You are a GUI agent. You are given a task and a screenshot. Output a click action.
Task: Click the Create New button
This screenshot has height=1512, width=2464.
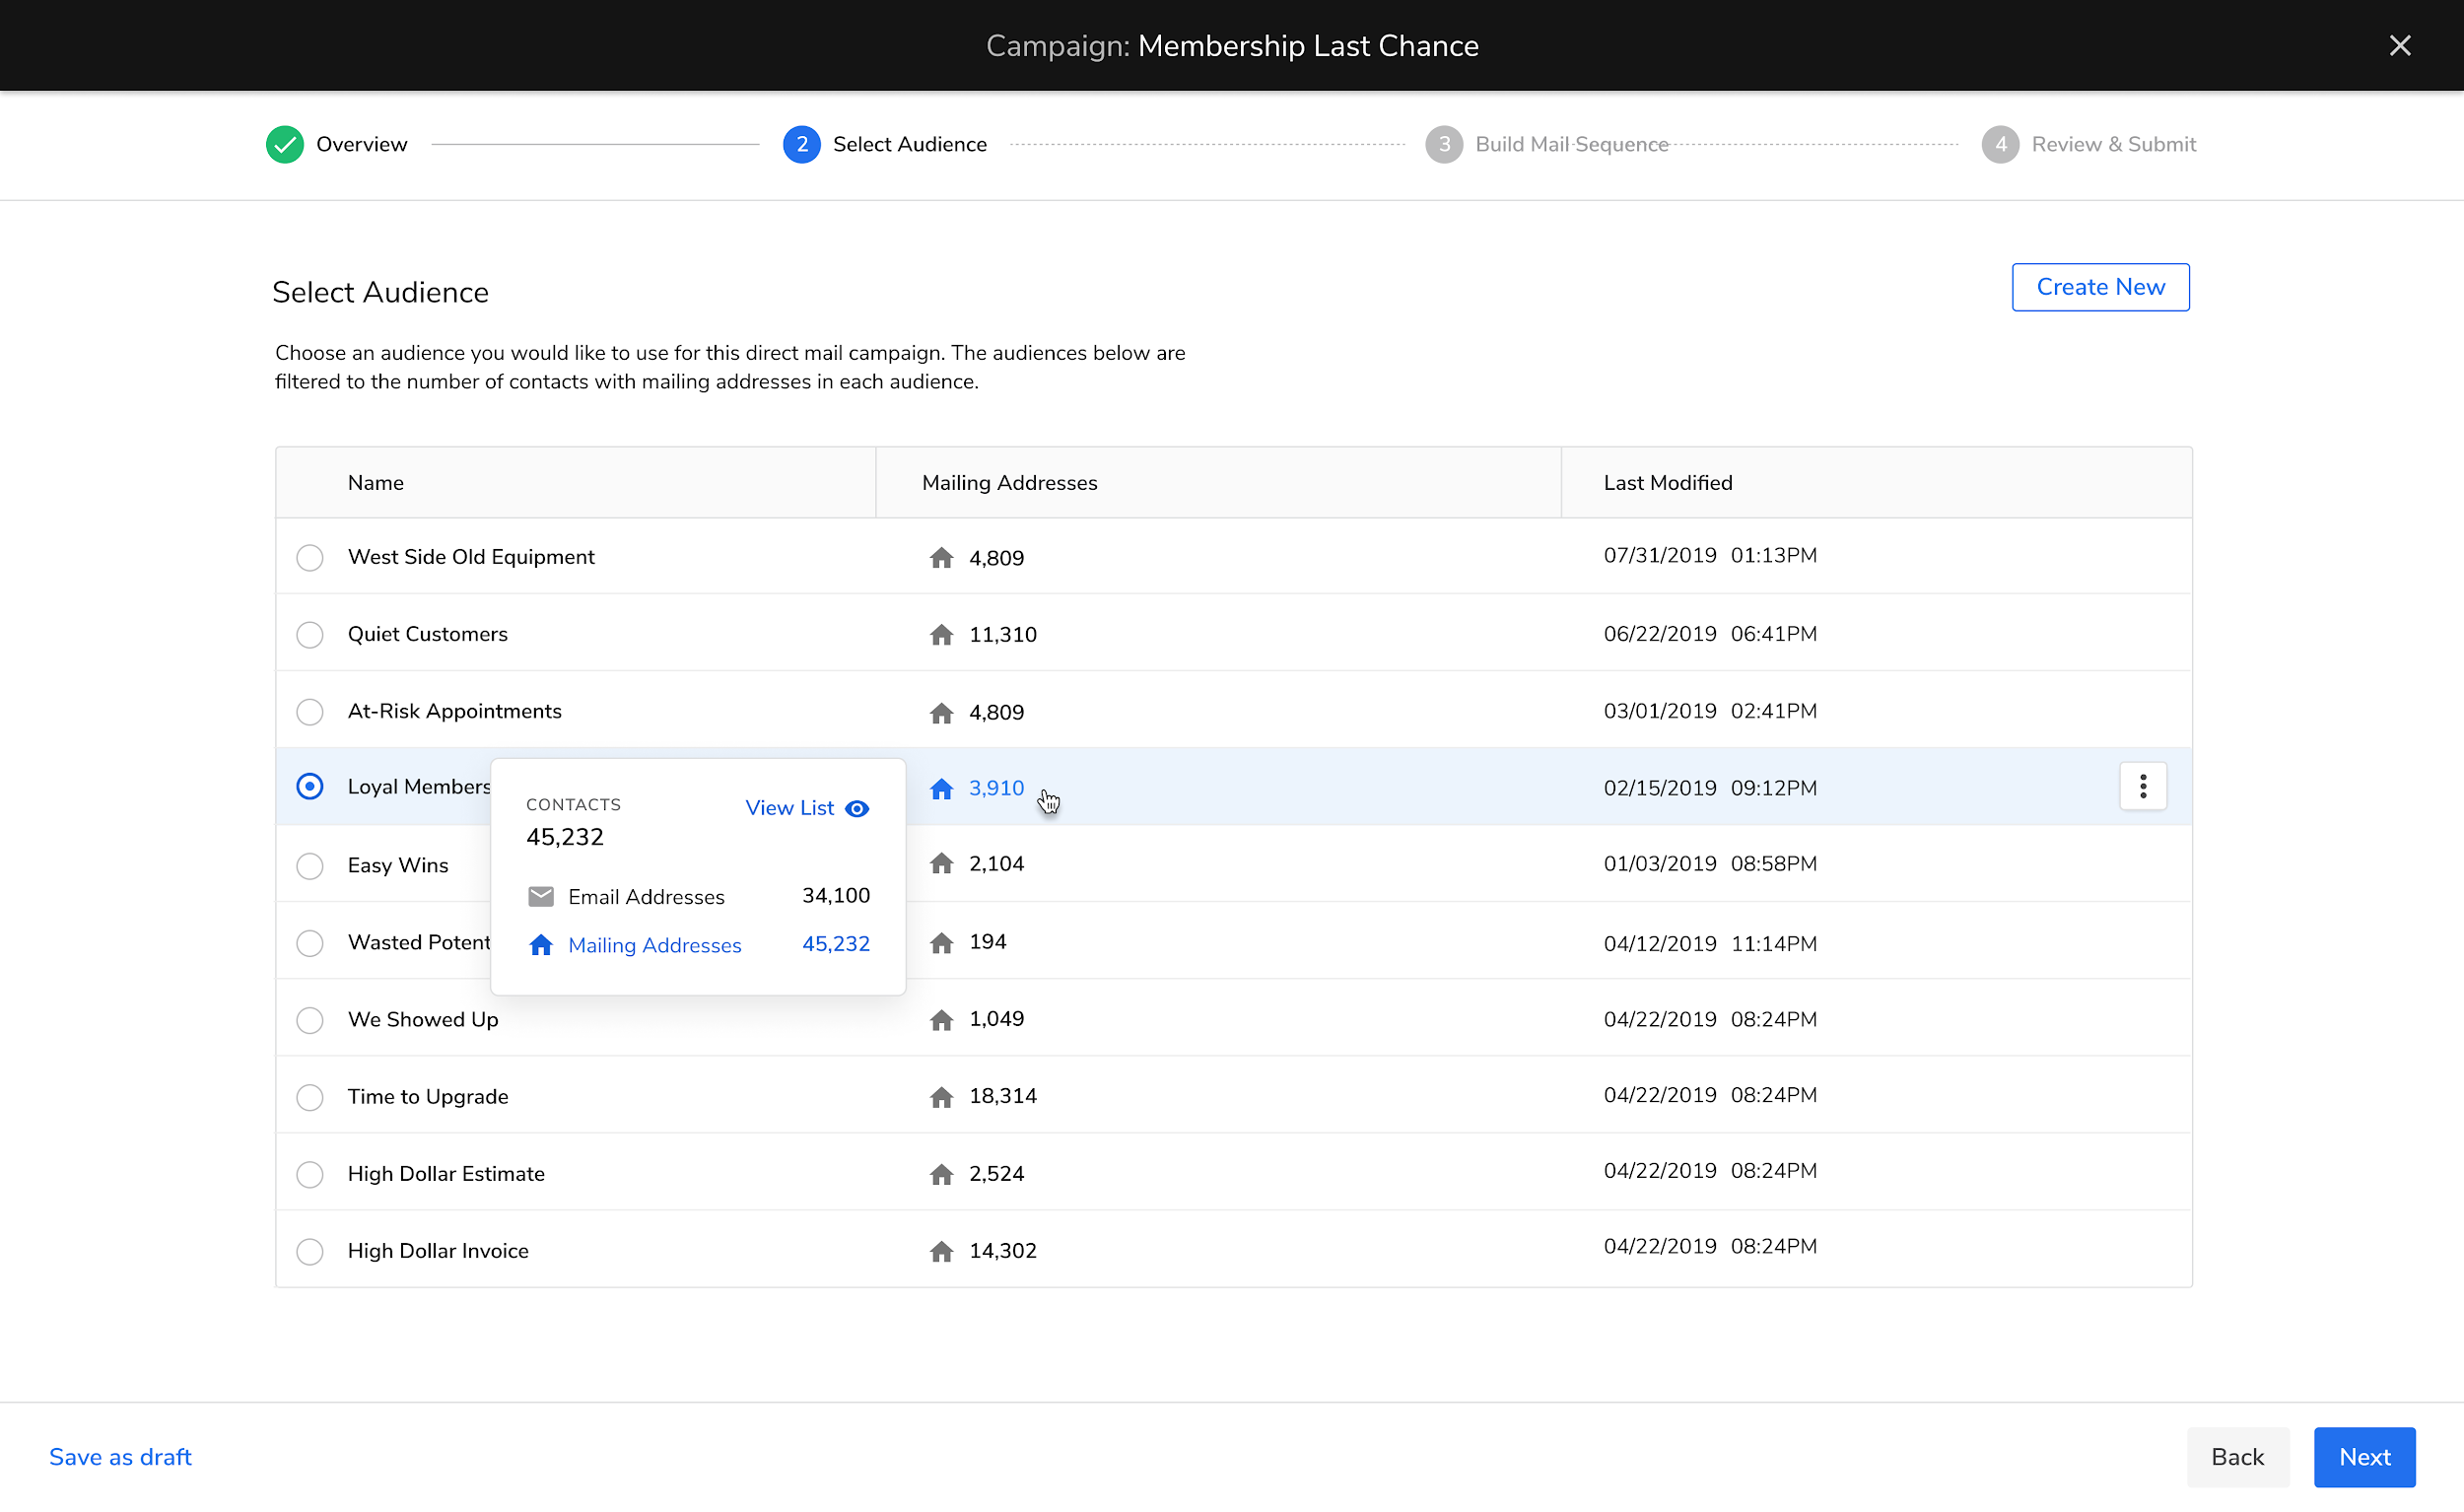(x=2100, y=287)
